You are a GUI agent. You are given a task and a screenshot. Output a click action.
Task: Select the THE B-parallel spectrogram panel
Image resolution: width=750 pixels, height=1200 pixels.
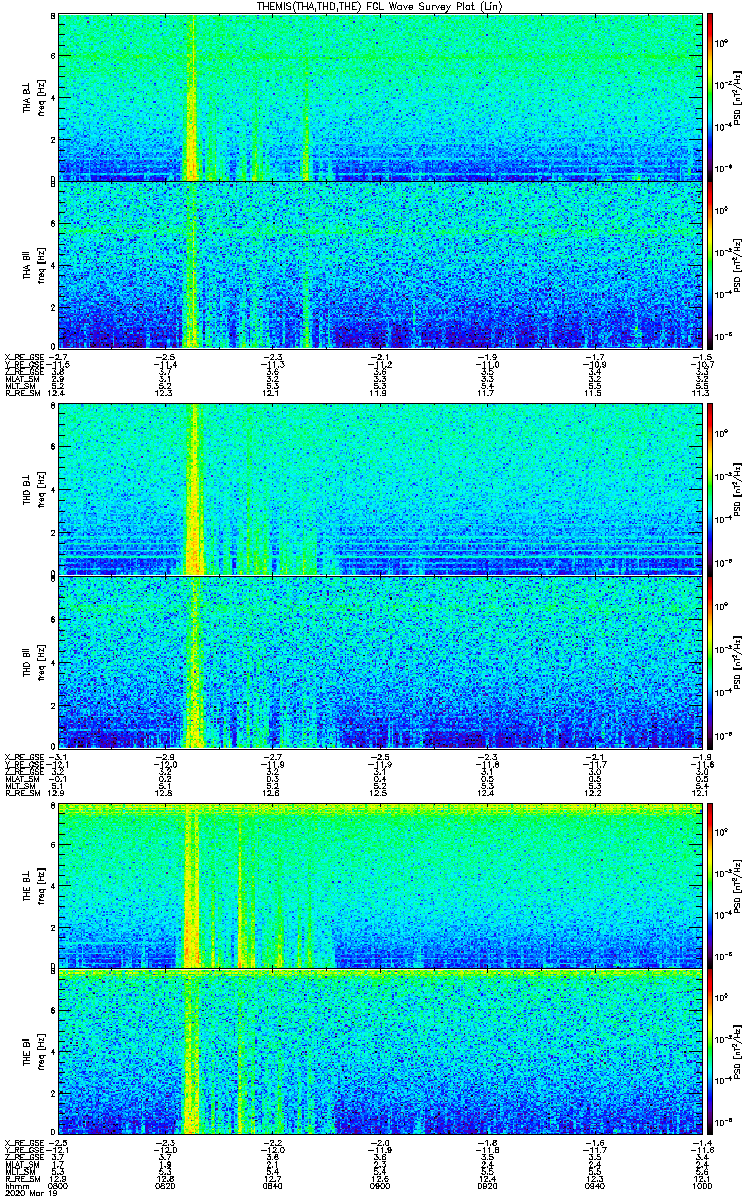(x=379, y=1053)
